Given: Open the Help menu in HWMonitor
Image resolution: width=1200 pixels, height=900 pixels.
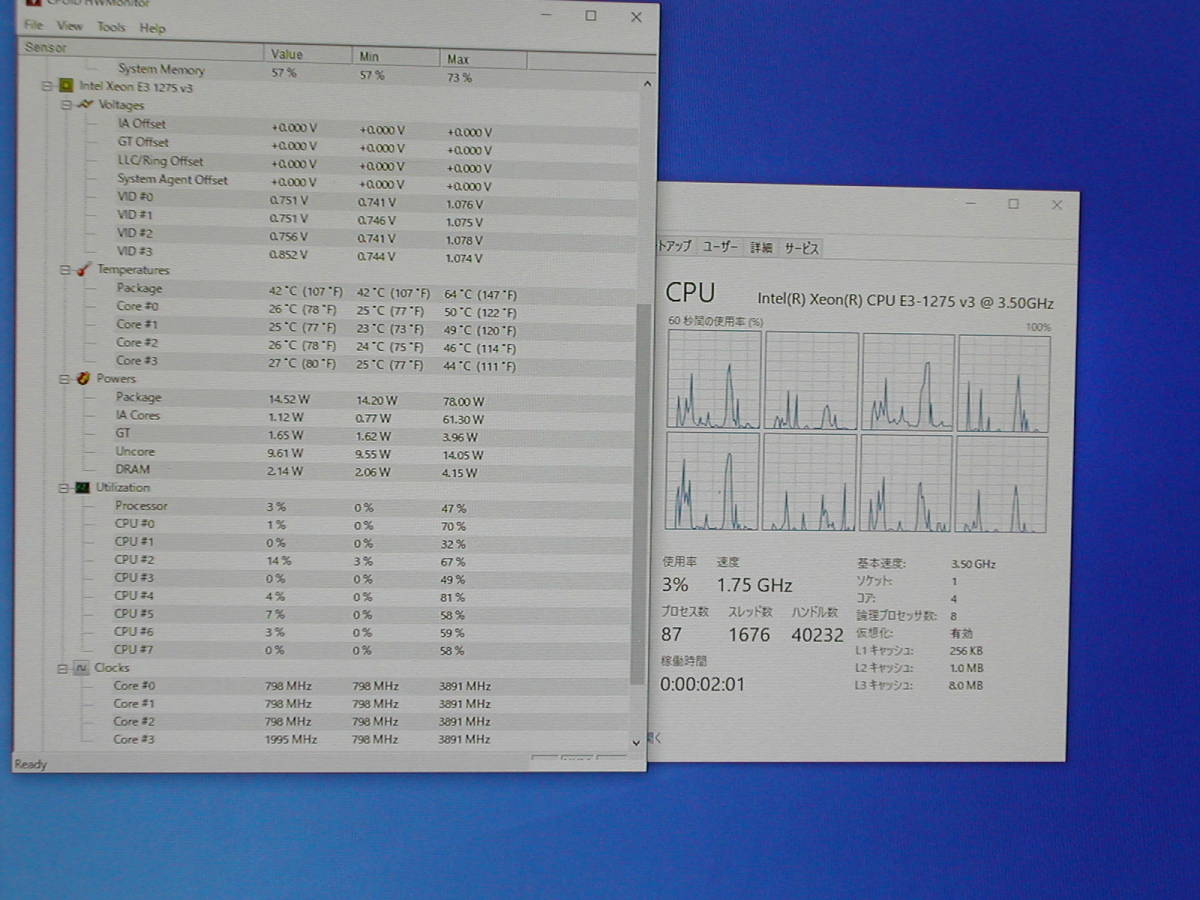Looking at the screenshot, I should (x=152, y=28).
